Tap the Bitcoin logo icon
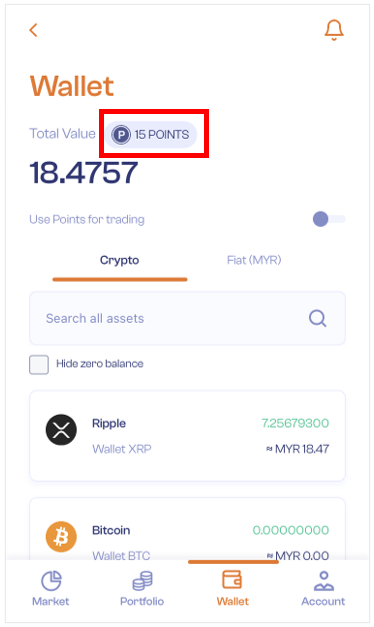Image resolution: width=374 pixels, height=627 pixels. (61, 537)
